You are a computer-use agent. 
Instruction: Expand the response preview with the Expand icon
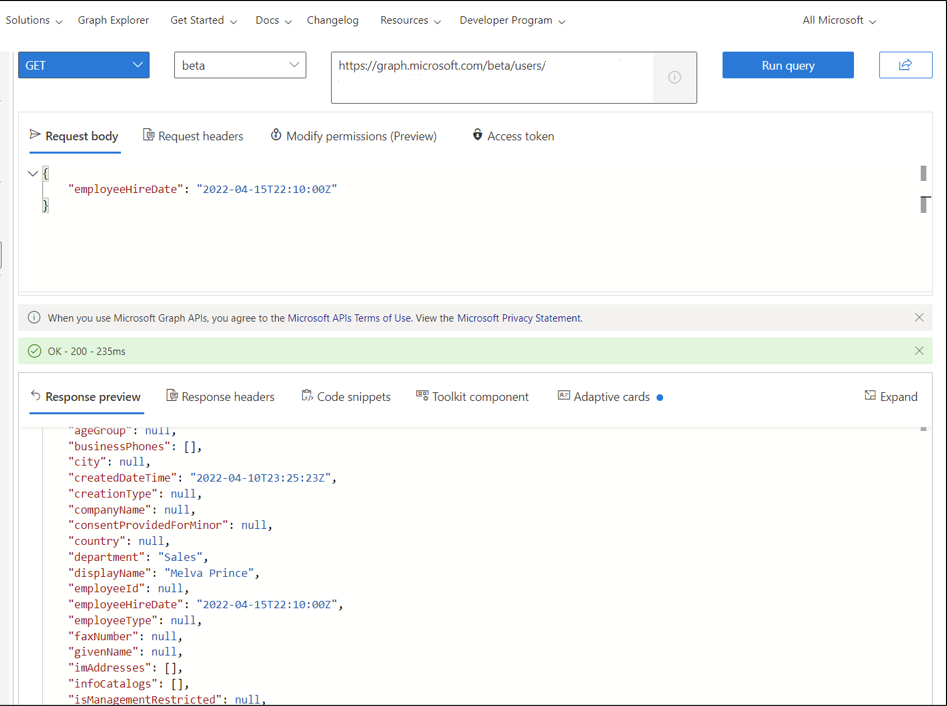(890, 396)
